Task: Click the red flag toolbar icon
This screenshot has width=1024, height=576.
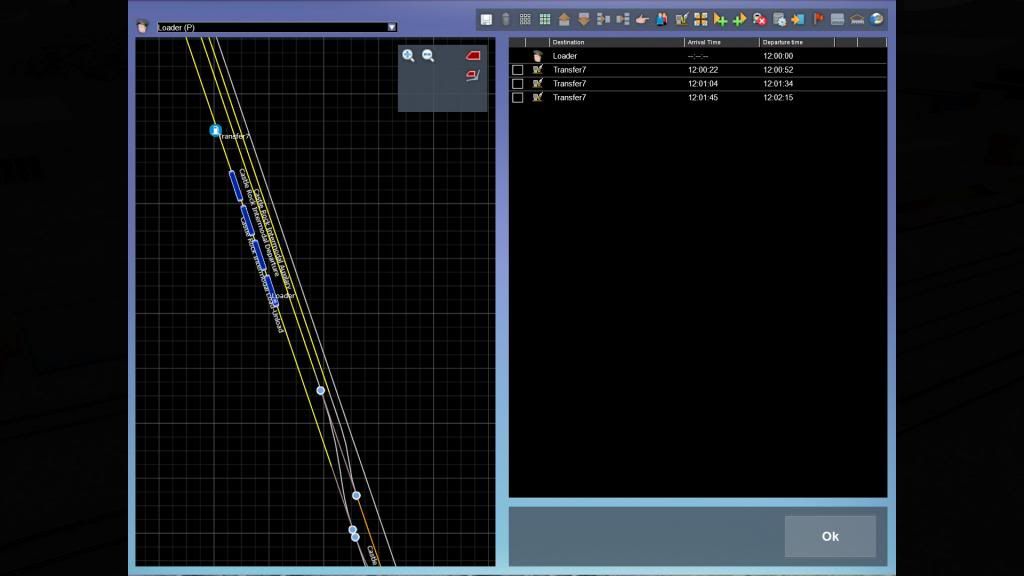Action: (x=818, y=20)
